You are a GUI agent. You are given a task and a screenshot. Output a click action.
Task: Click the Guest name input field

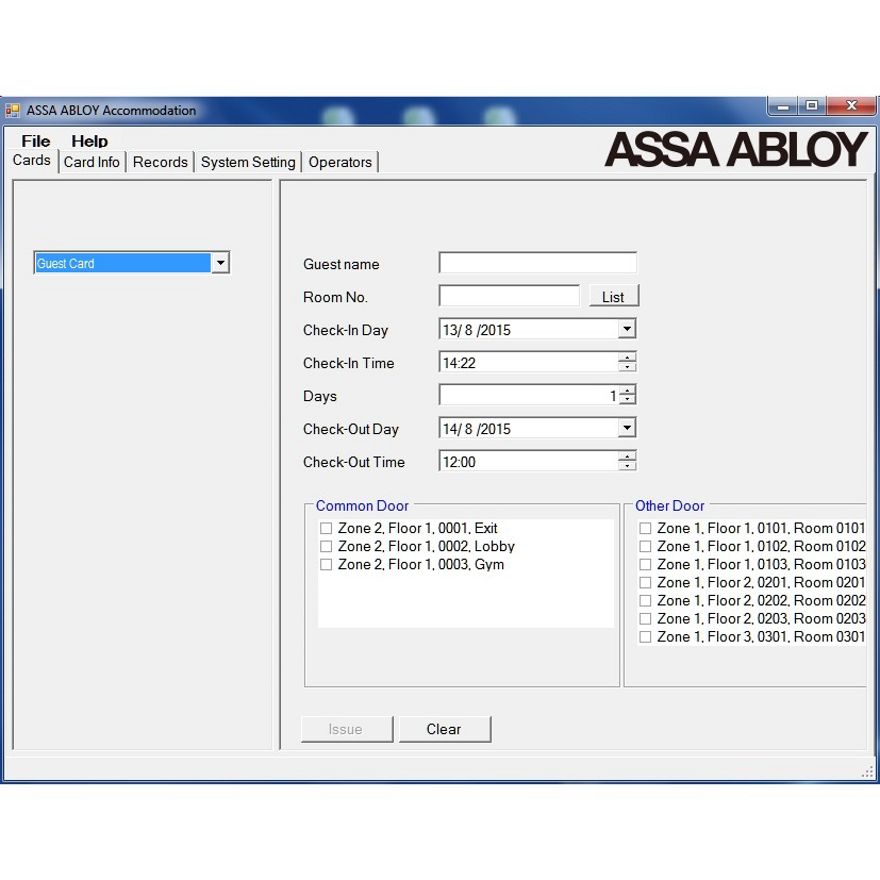coord(537,263)
